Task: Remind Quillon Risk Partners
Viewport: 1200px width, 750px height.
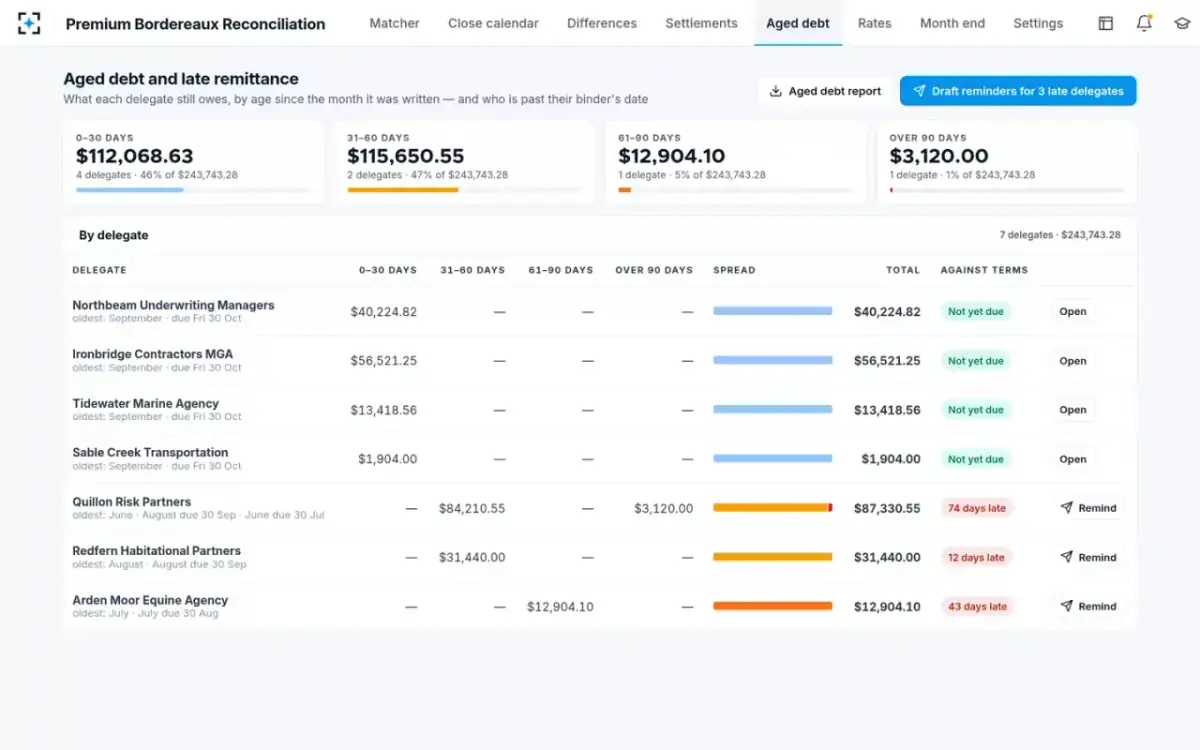Action: point(1088,508)
